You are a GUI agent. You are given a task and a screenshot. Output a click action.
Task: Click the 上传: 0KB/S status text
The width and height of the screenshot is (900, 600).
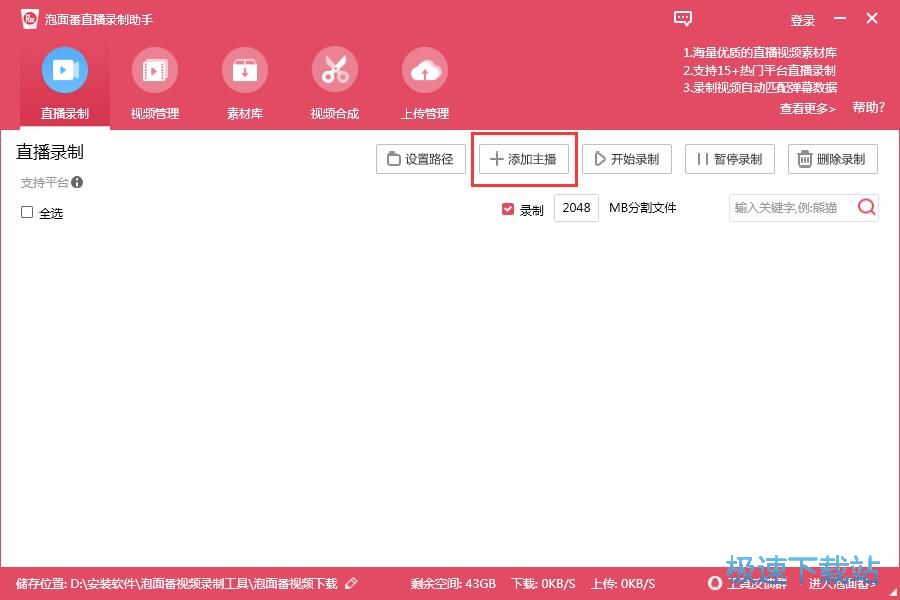(623, 584)
